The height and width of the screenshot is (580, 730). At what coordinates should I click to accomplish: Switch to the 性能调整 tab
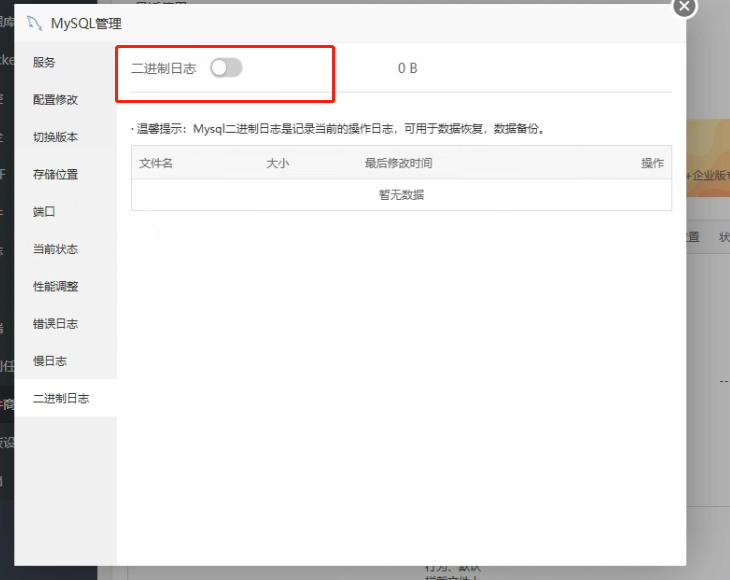click(55, 287)
